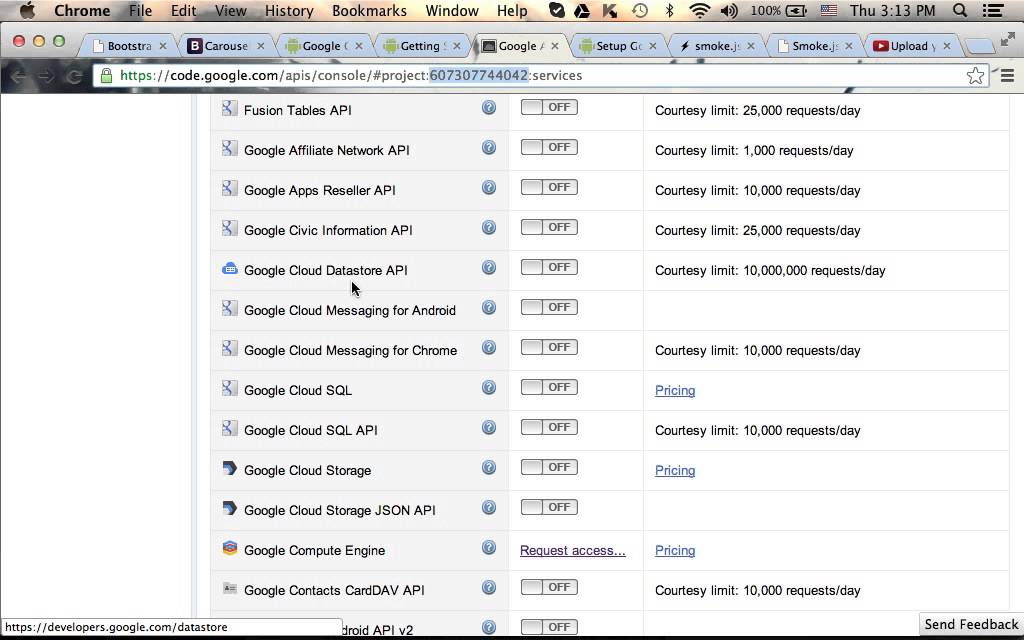Viewport: 1024px width, 640px height.
Task: Open help for Fusion Tables API
Action: [488, 108]
